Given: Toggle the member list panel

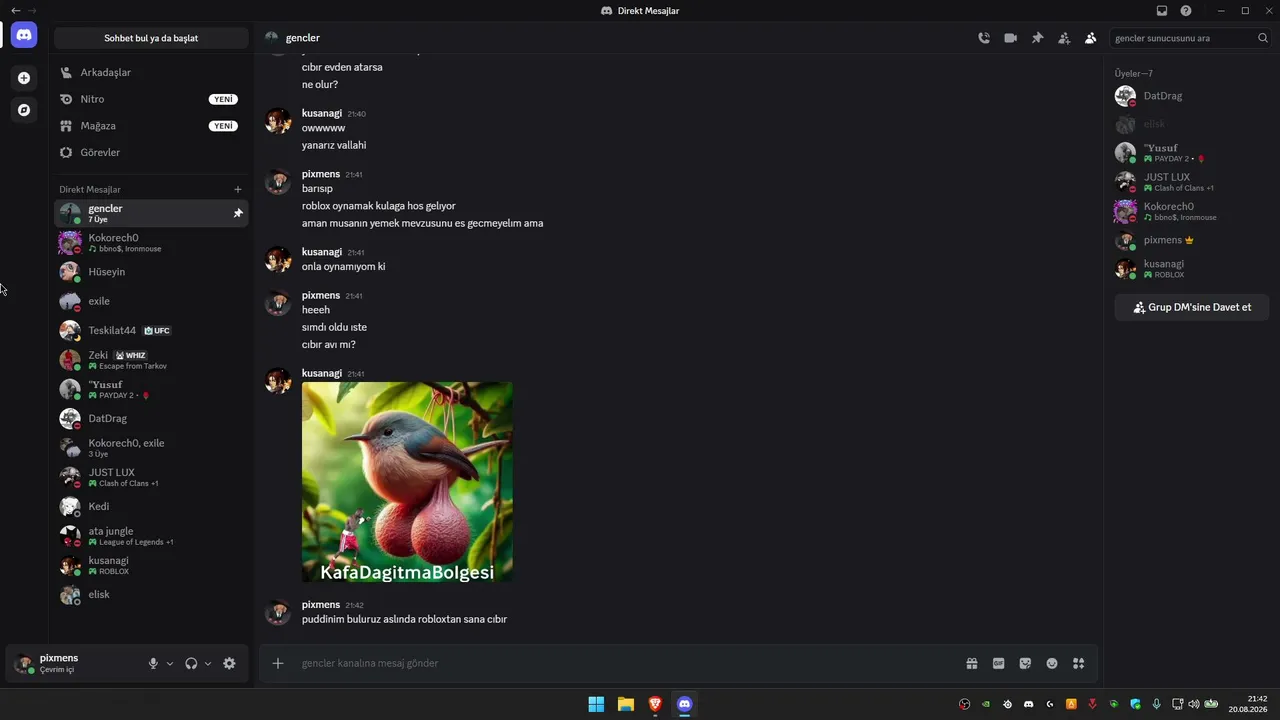Looking at the screenshot, I should tap(1091, 38).
